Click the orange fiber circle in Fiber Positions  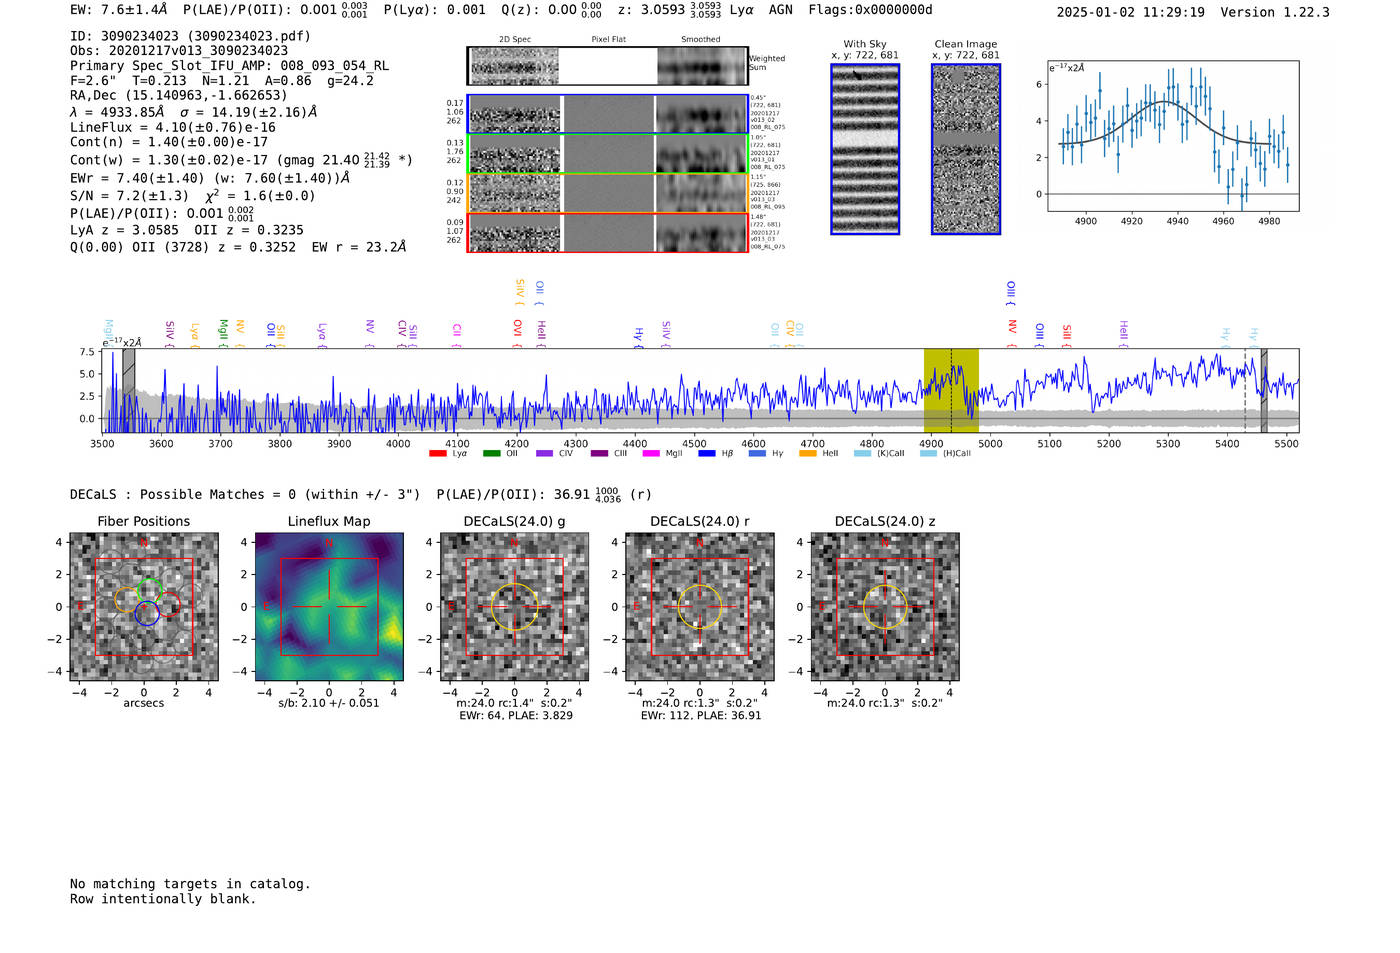[127, 600]
